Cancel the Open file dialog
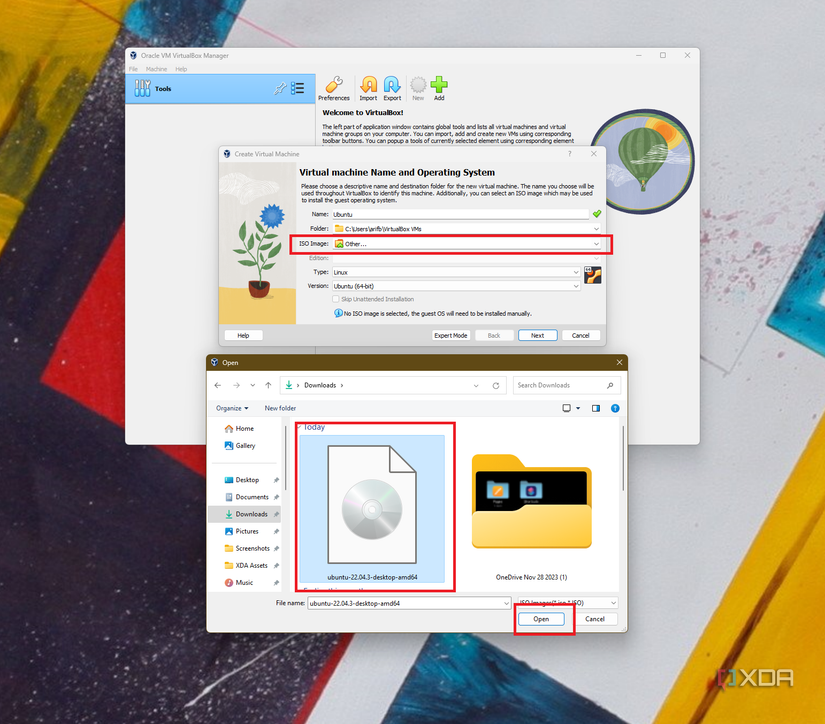The height and width of the screenshot is (724, 825). pyautogui.click(x=595, y=619)
